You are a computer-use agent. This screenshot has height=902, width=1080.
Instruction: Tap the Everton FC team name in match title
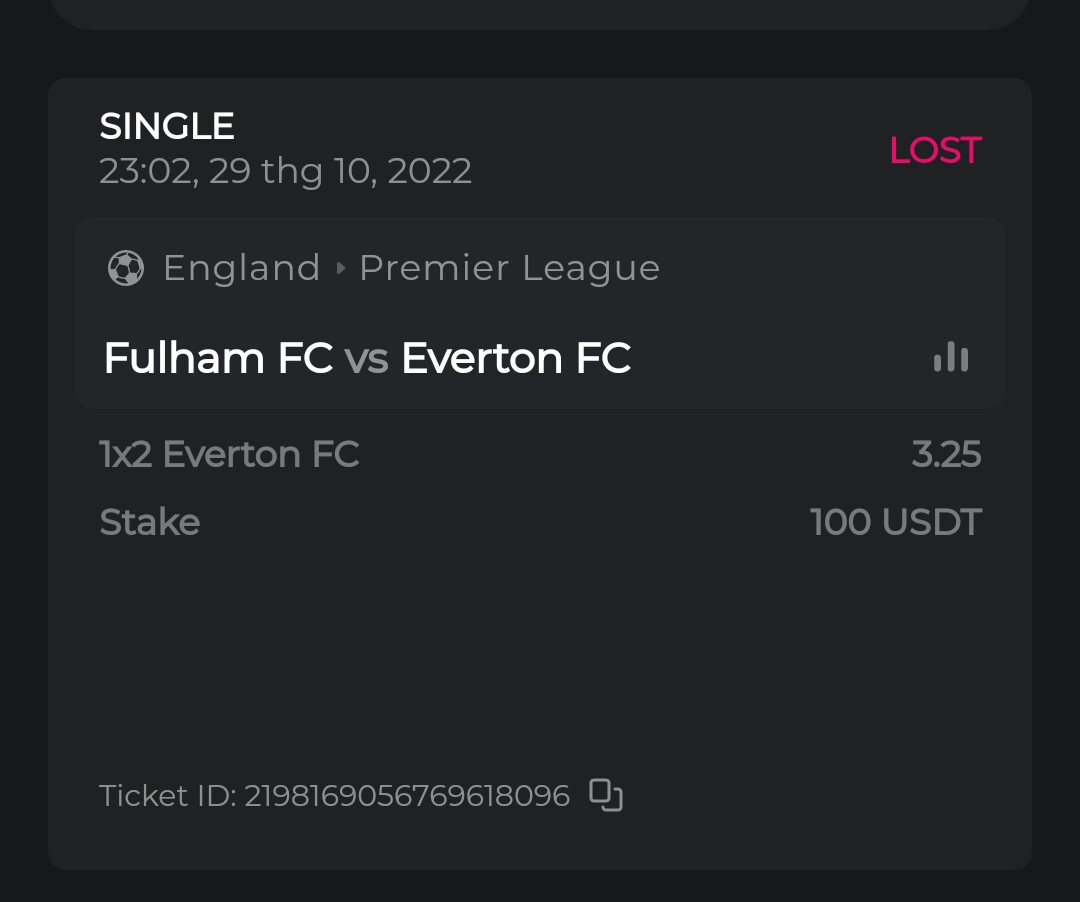[x=515, y=358]
